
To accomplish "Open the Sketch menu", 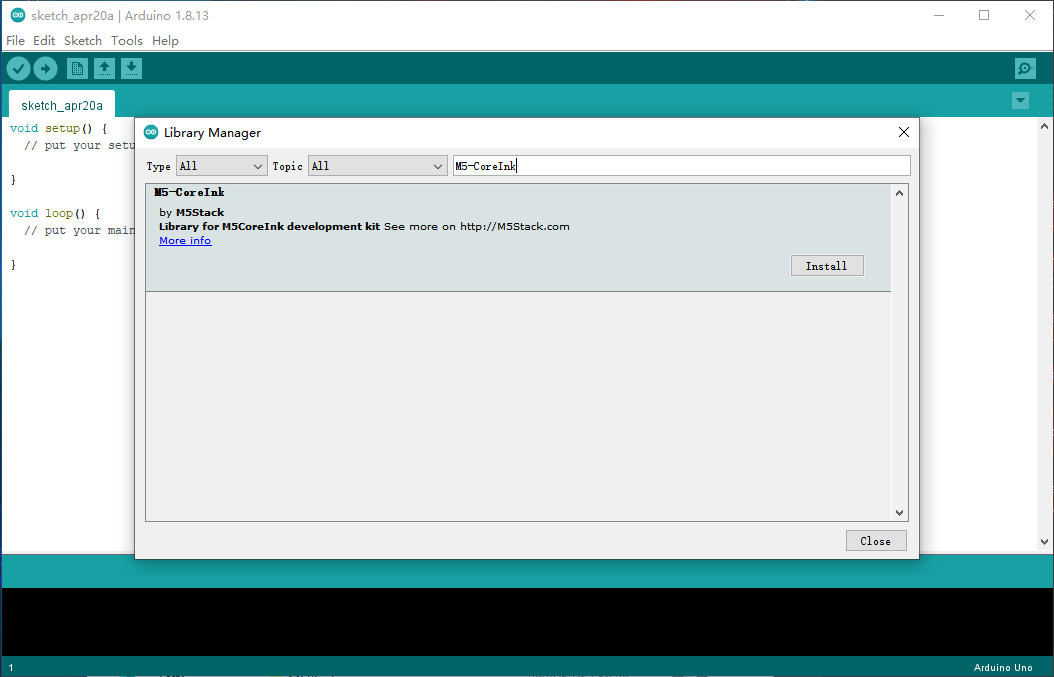I will coord(83,40).
